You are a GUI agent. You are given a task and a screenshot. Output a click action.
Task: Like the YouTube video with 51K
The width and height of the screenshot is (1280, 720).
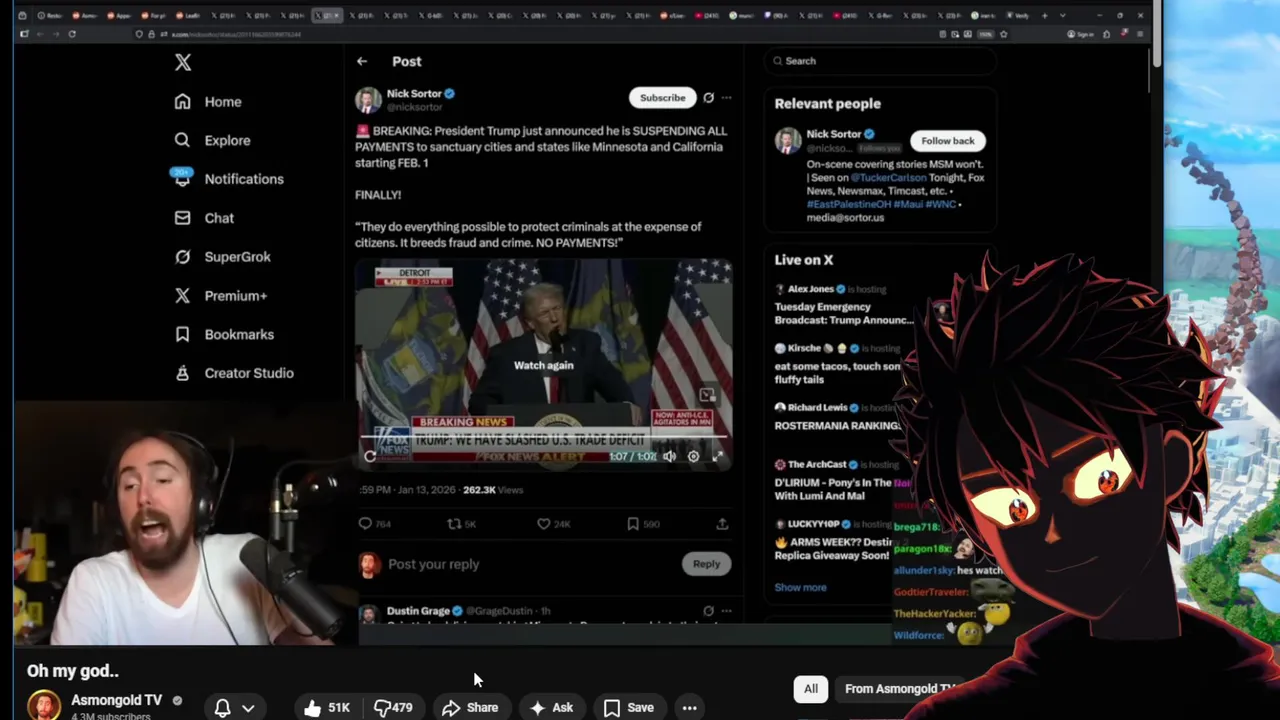326,708
